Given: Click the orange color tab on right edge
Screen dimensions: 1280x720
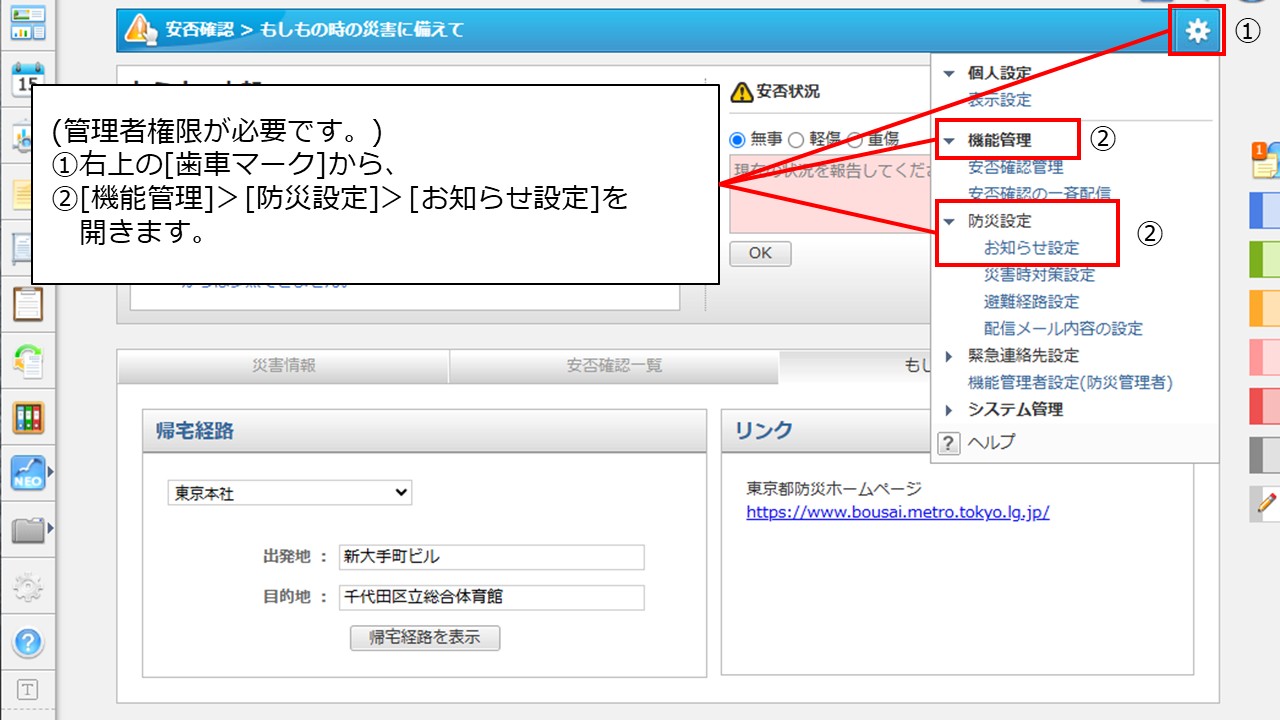Looking at the screenshot, I should coord(1265,308).
